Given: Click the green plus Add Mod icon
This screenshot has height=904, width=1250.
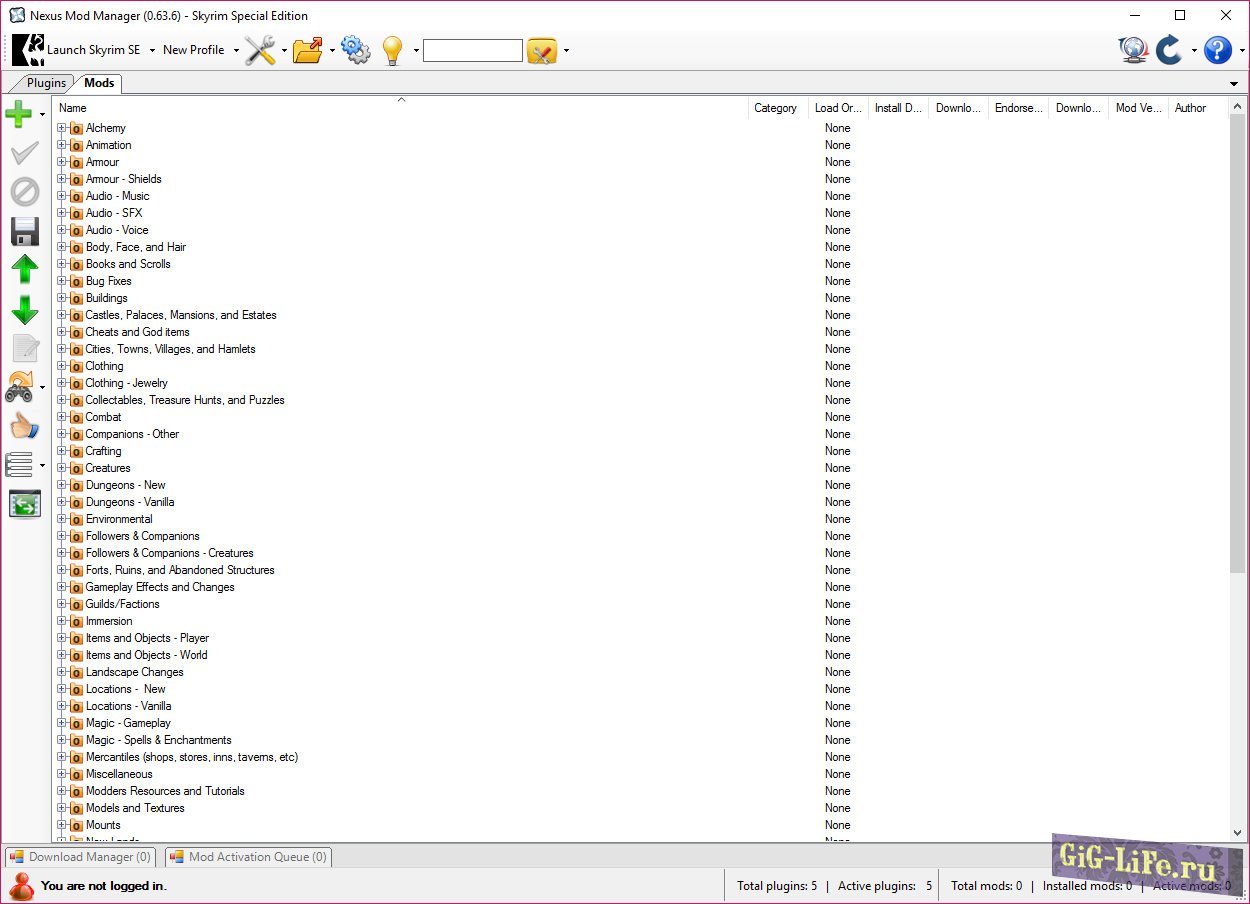Looking at the screenshot, I should point(19,114).
